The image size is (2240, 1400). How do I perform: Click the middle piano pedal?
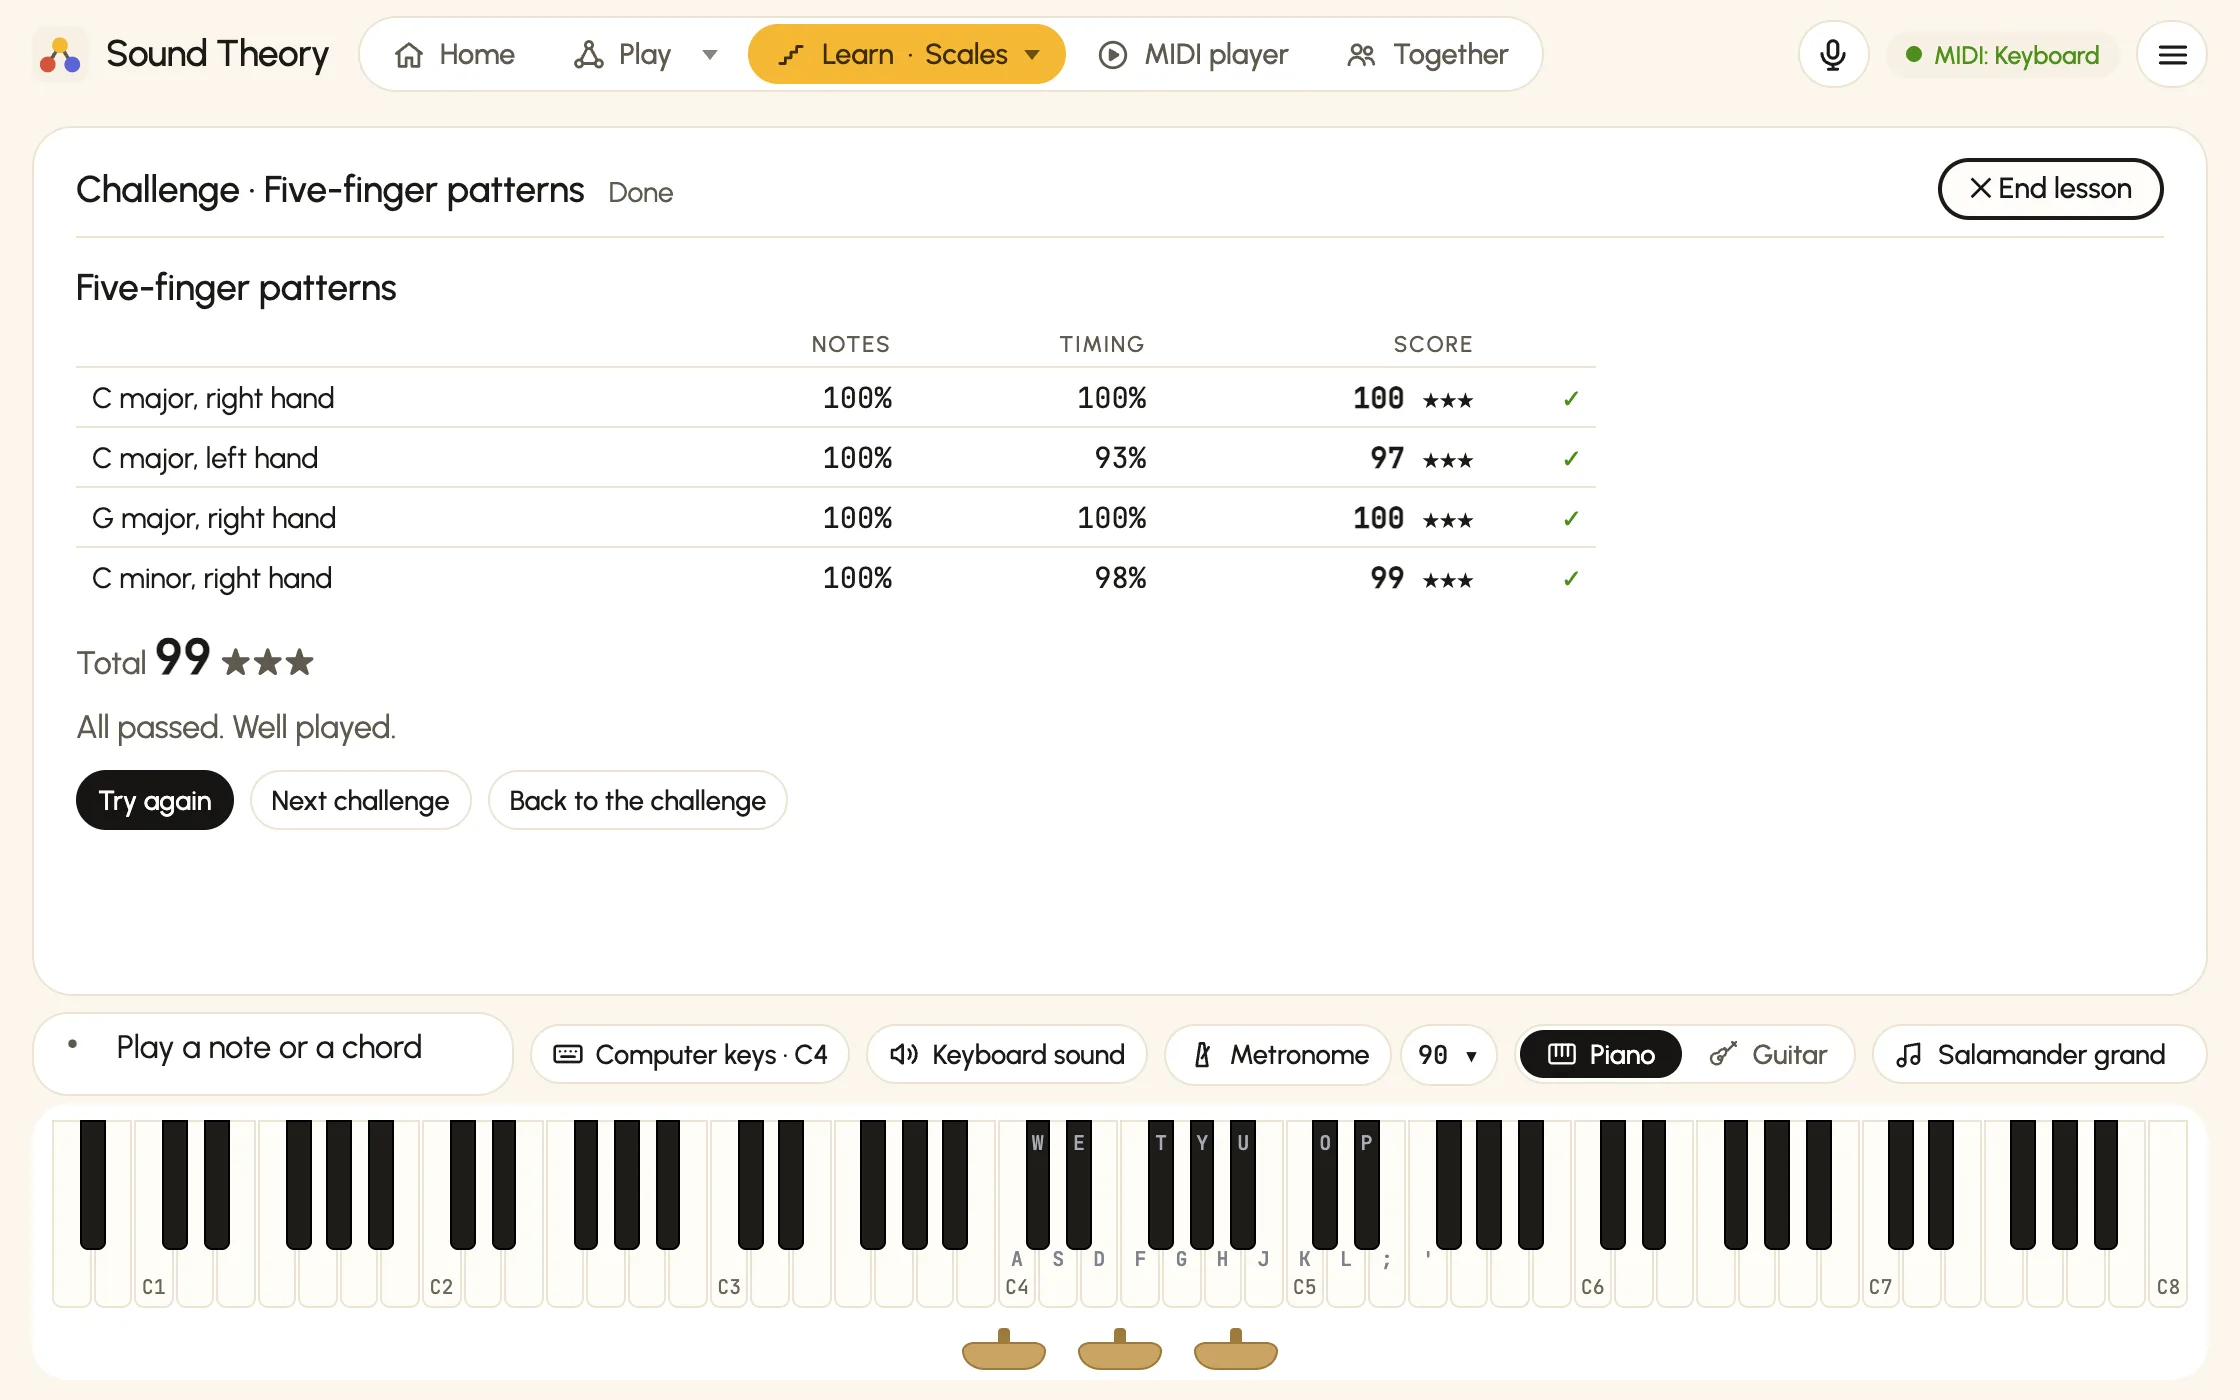coord(1120,1350)
